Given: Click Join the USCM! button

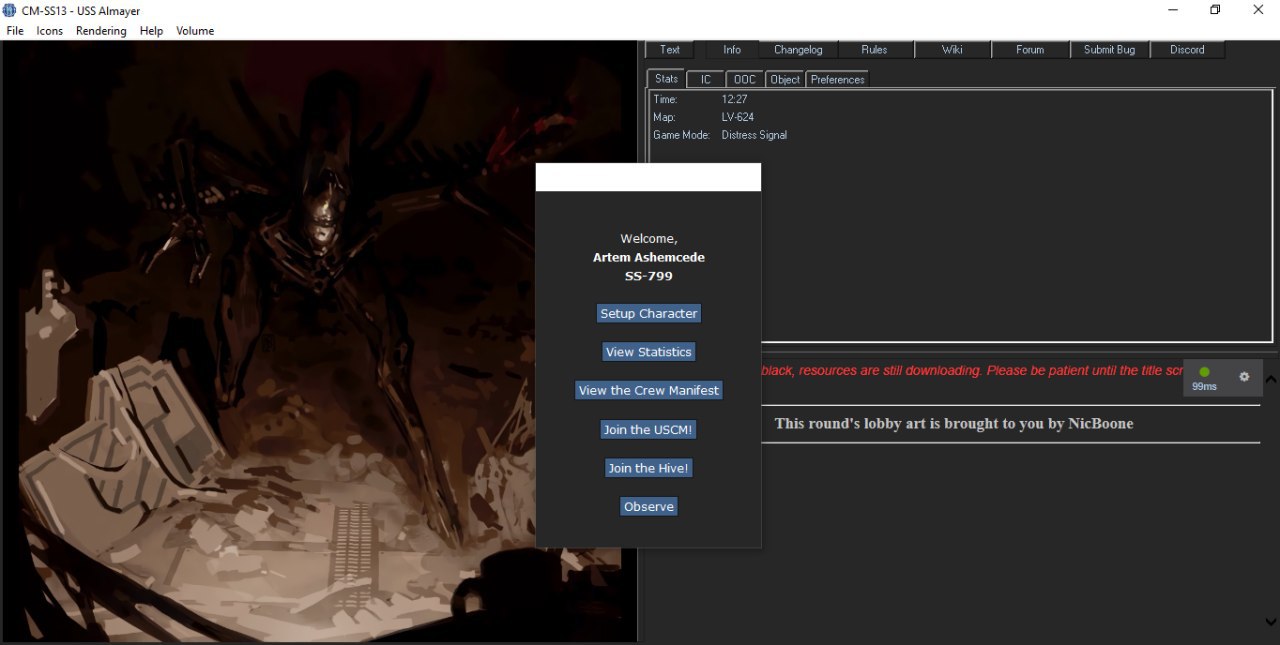Looking at the screenshot, I should pos(649,429).
